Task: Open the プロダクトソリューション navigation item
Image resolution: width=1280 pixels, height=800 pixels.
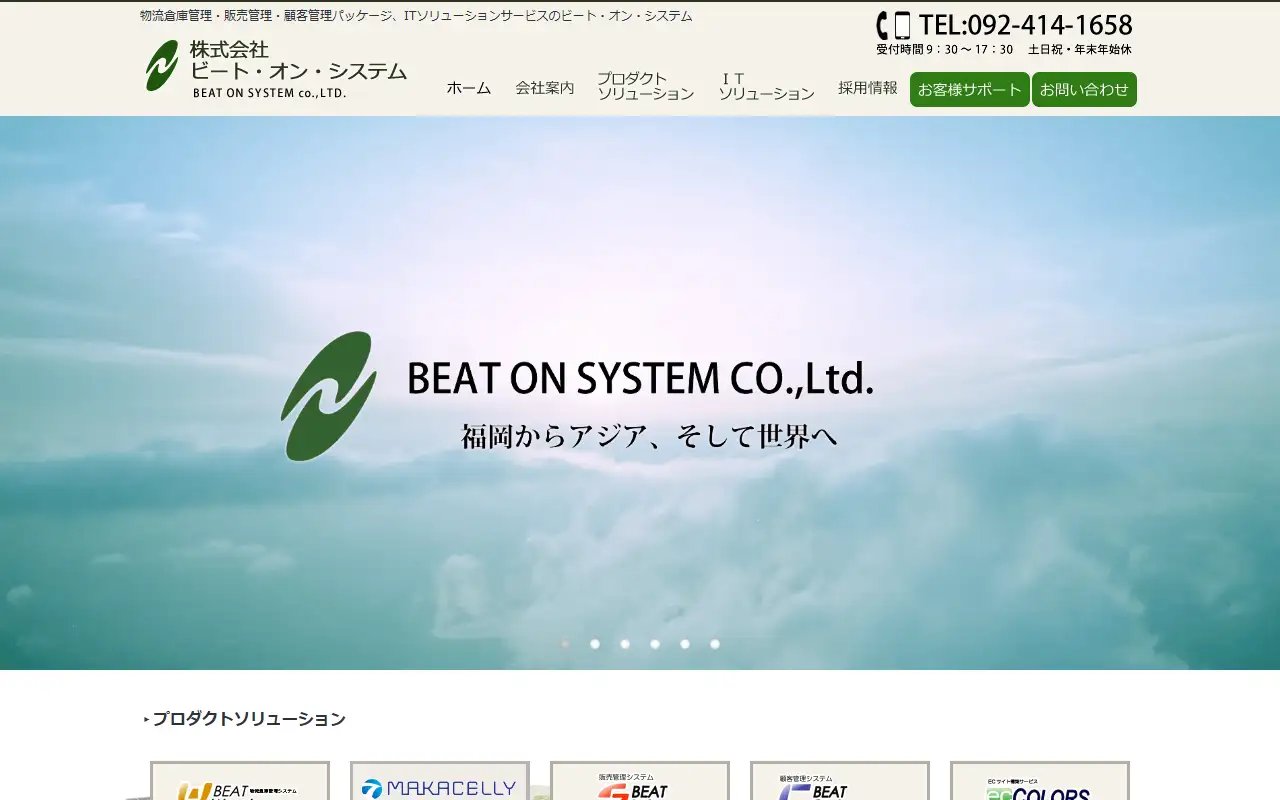Action: [x=646, y=86]
